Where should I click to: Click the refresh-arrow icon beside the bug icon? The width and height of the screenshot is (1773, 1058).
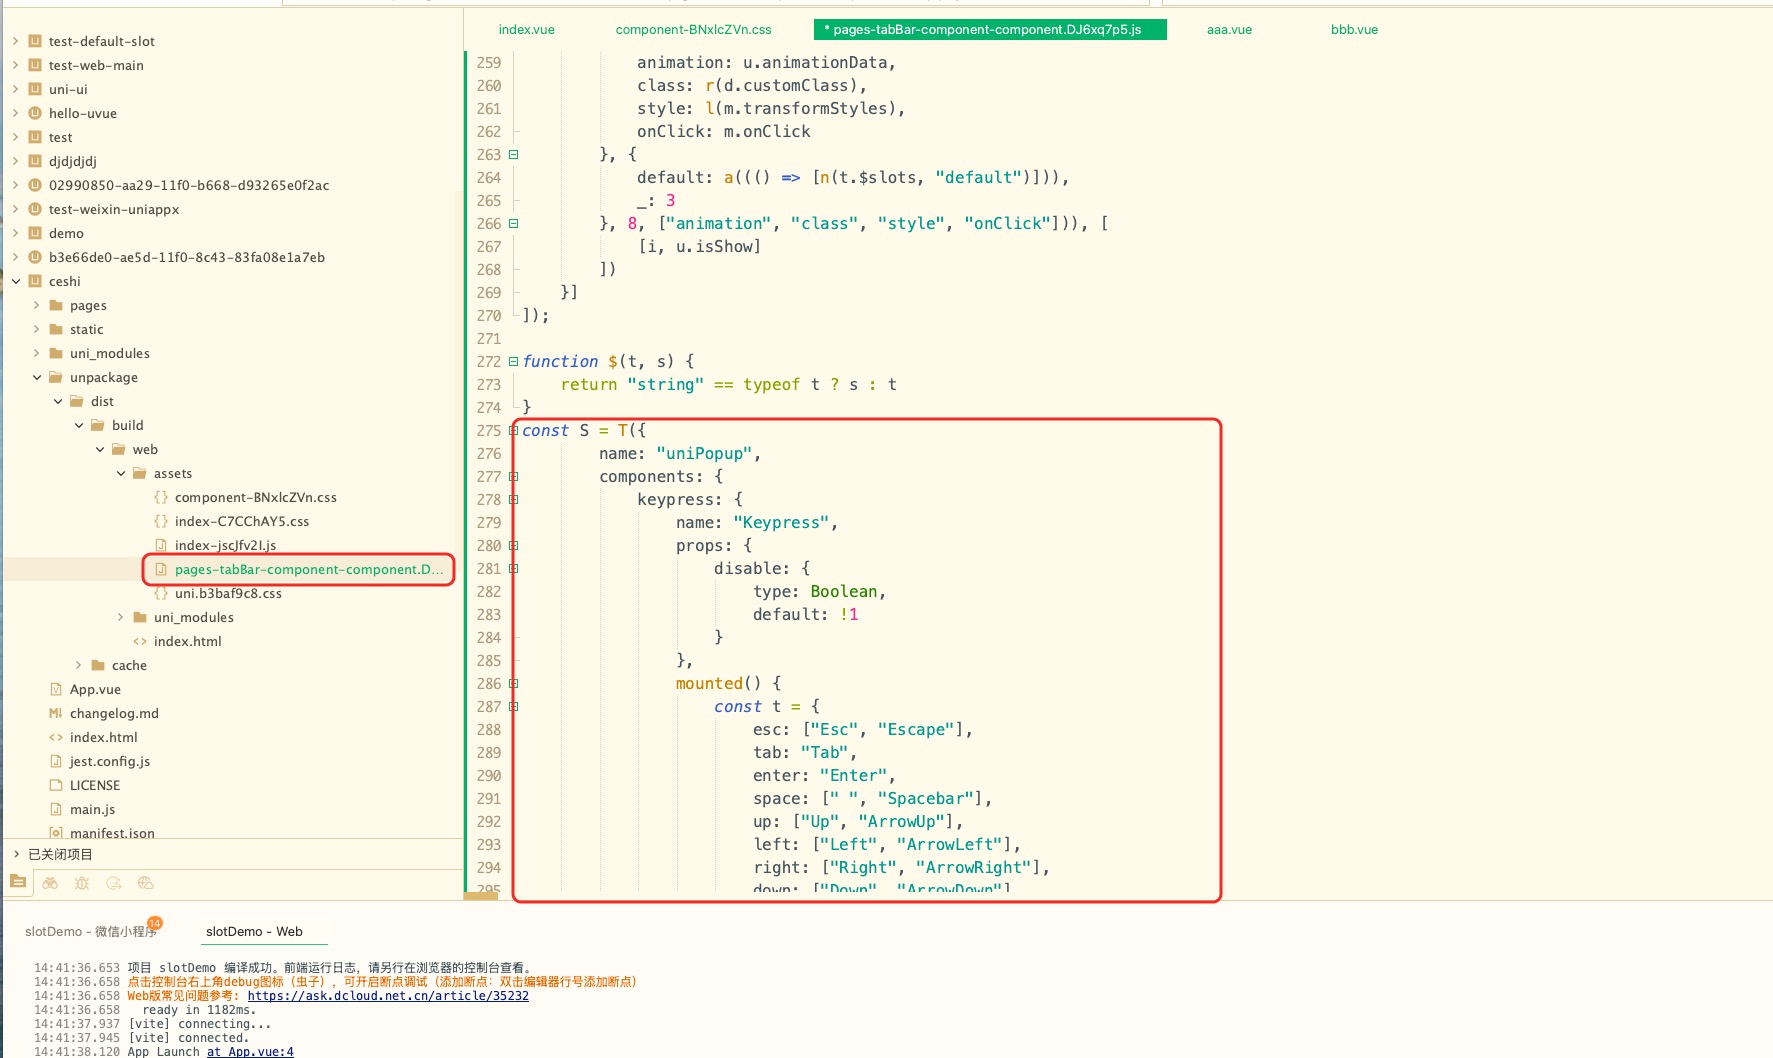[114, 883]
